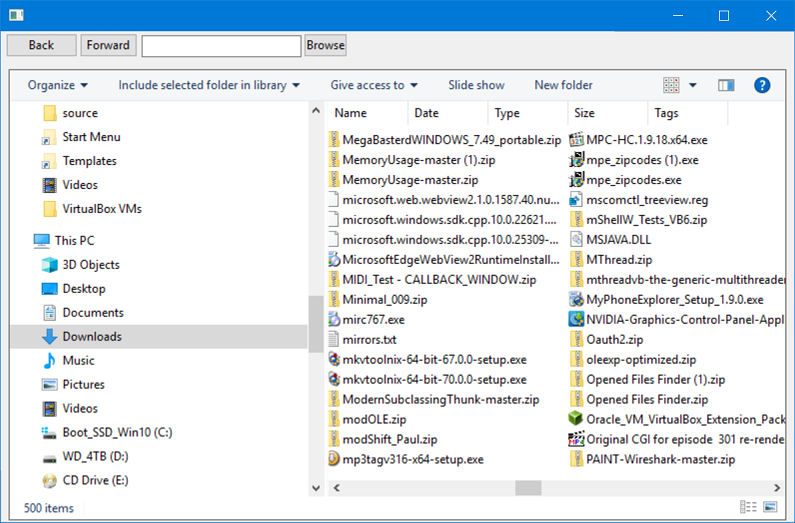
Task: Select mkvtoolnix-64-bit-67.0.0-setup.exe icon
Action: coord(334,359)
